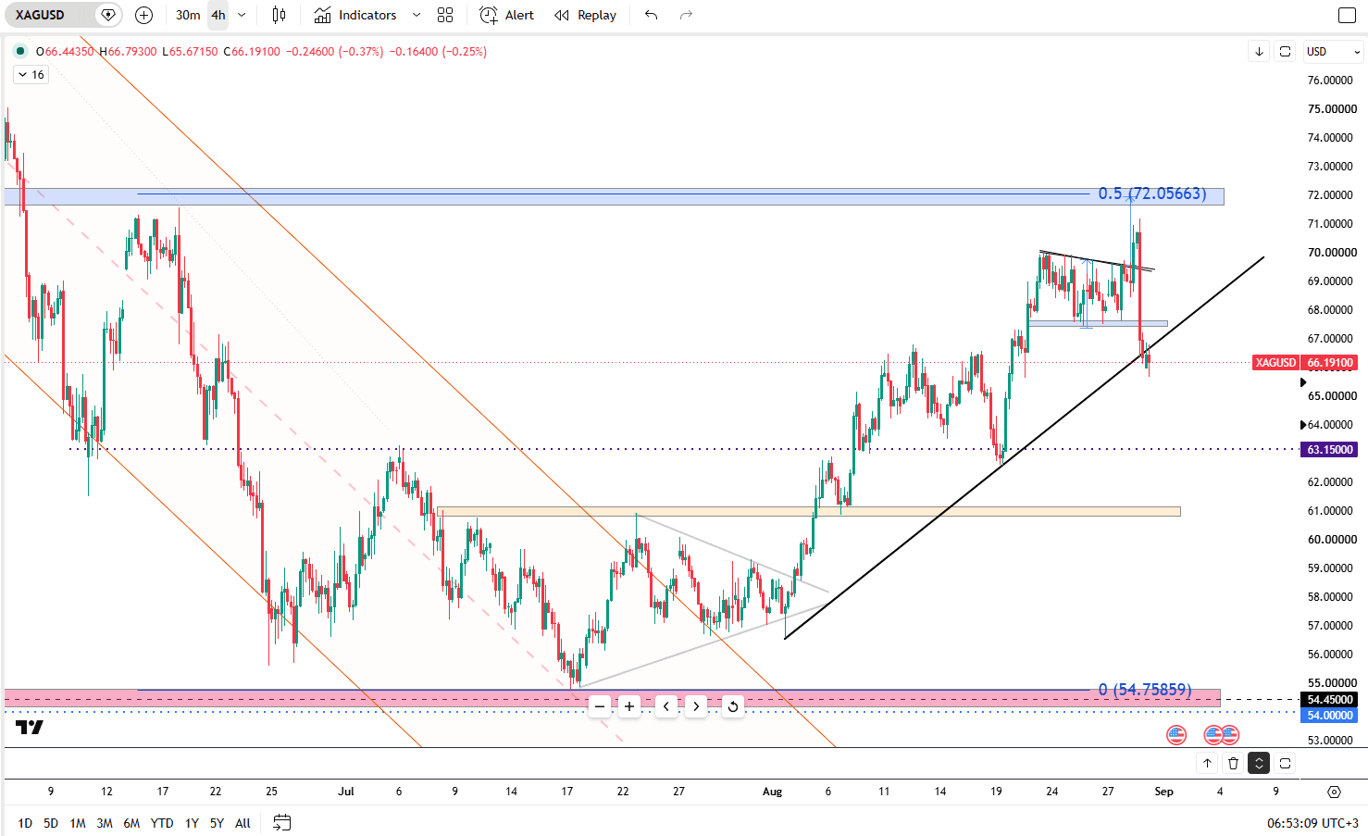
Task: Select the 1Y date range
Action: point(191,823)
